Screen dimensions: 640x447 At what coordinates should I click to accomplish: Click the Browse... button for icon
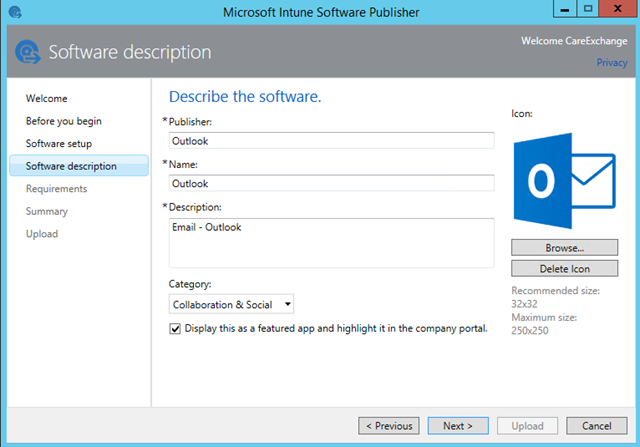coord(564,248)
